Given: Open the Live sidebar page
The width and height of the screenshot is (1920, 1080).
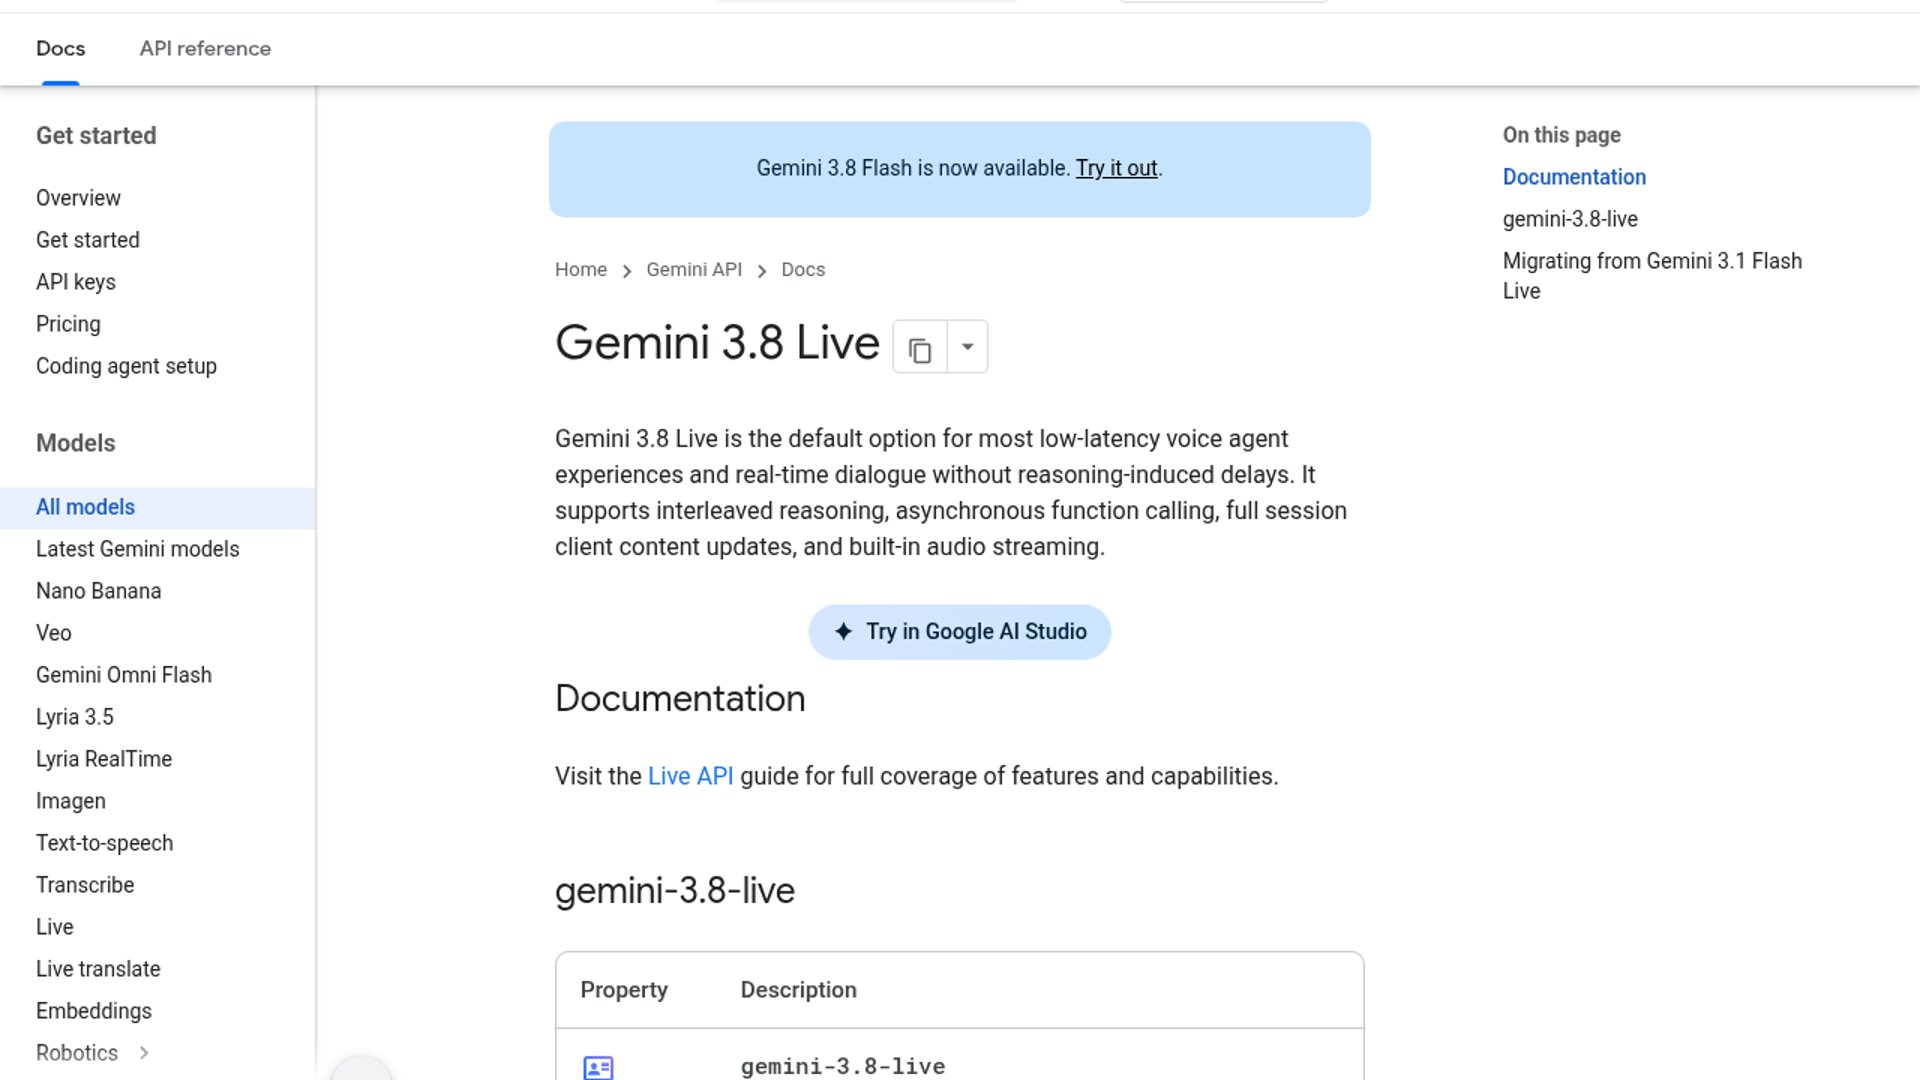Looking at the screenshot, I should pos(55,927).
